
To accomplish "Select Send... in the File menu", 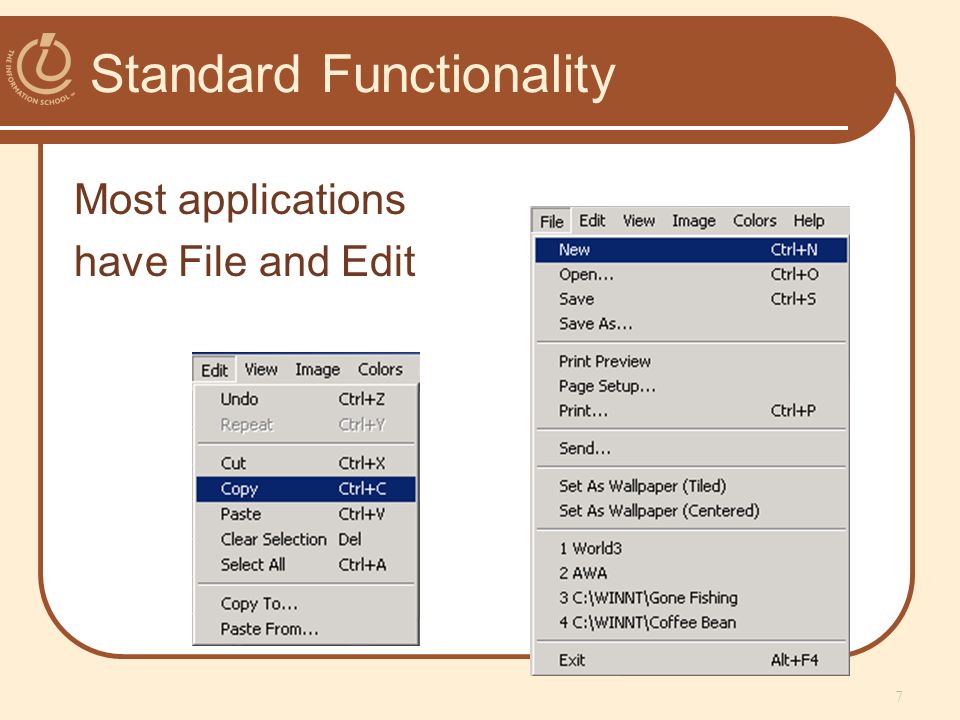I will tap(691, 448).
